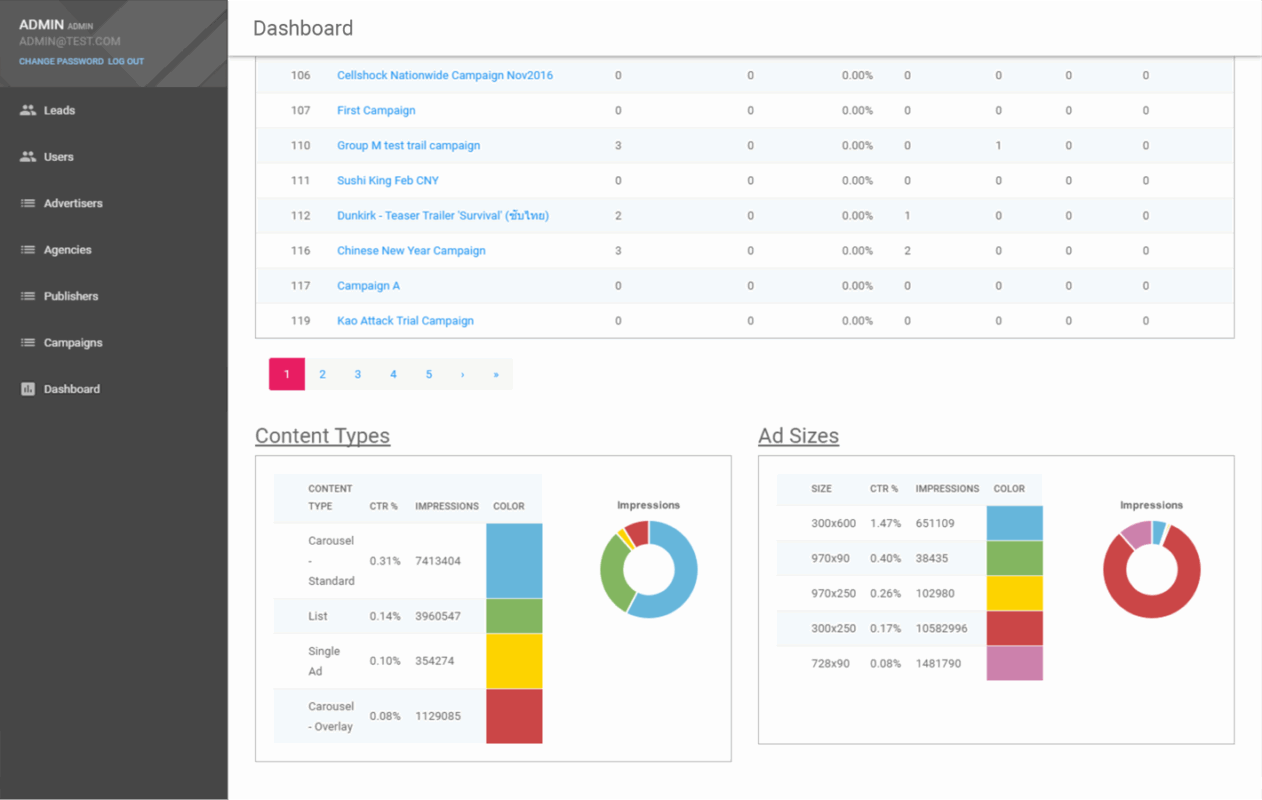Open the Chinese New Year Campaign
Viewport: 1262px width, 800px height.
(x=411, y=250)
